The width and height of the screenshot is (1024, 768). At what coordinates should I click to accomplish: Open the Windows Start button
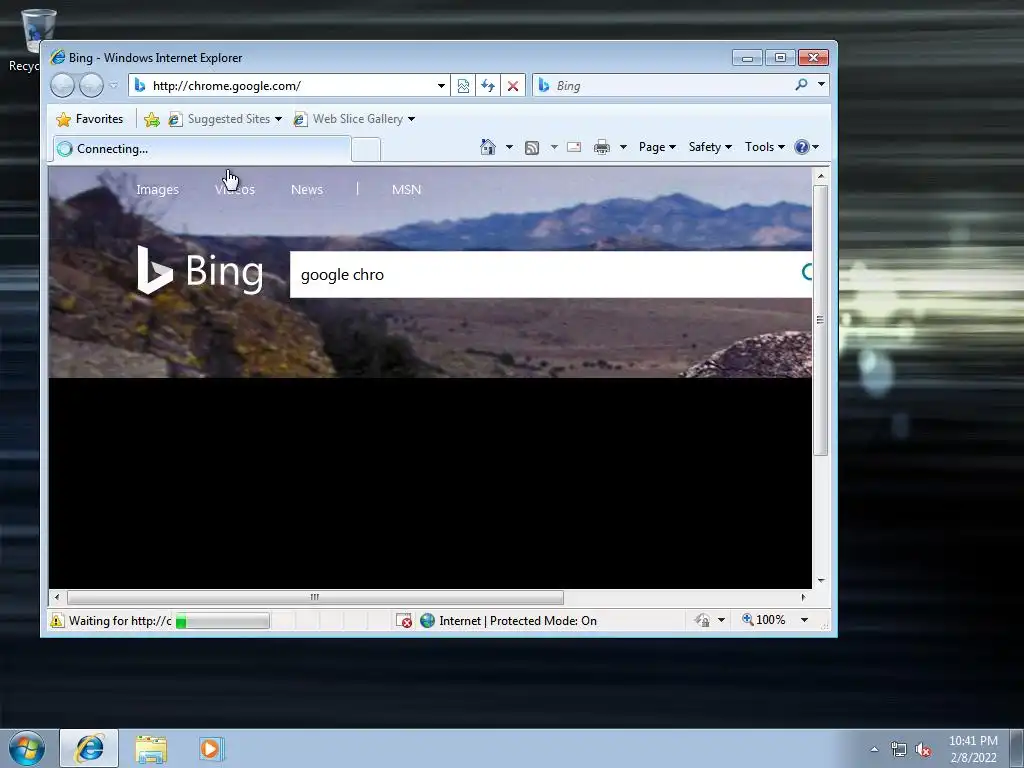(x=27, y=748)
